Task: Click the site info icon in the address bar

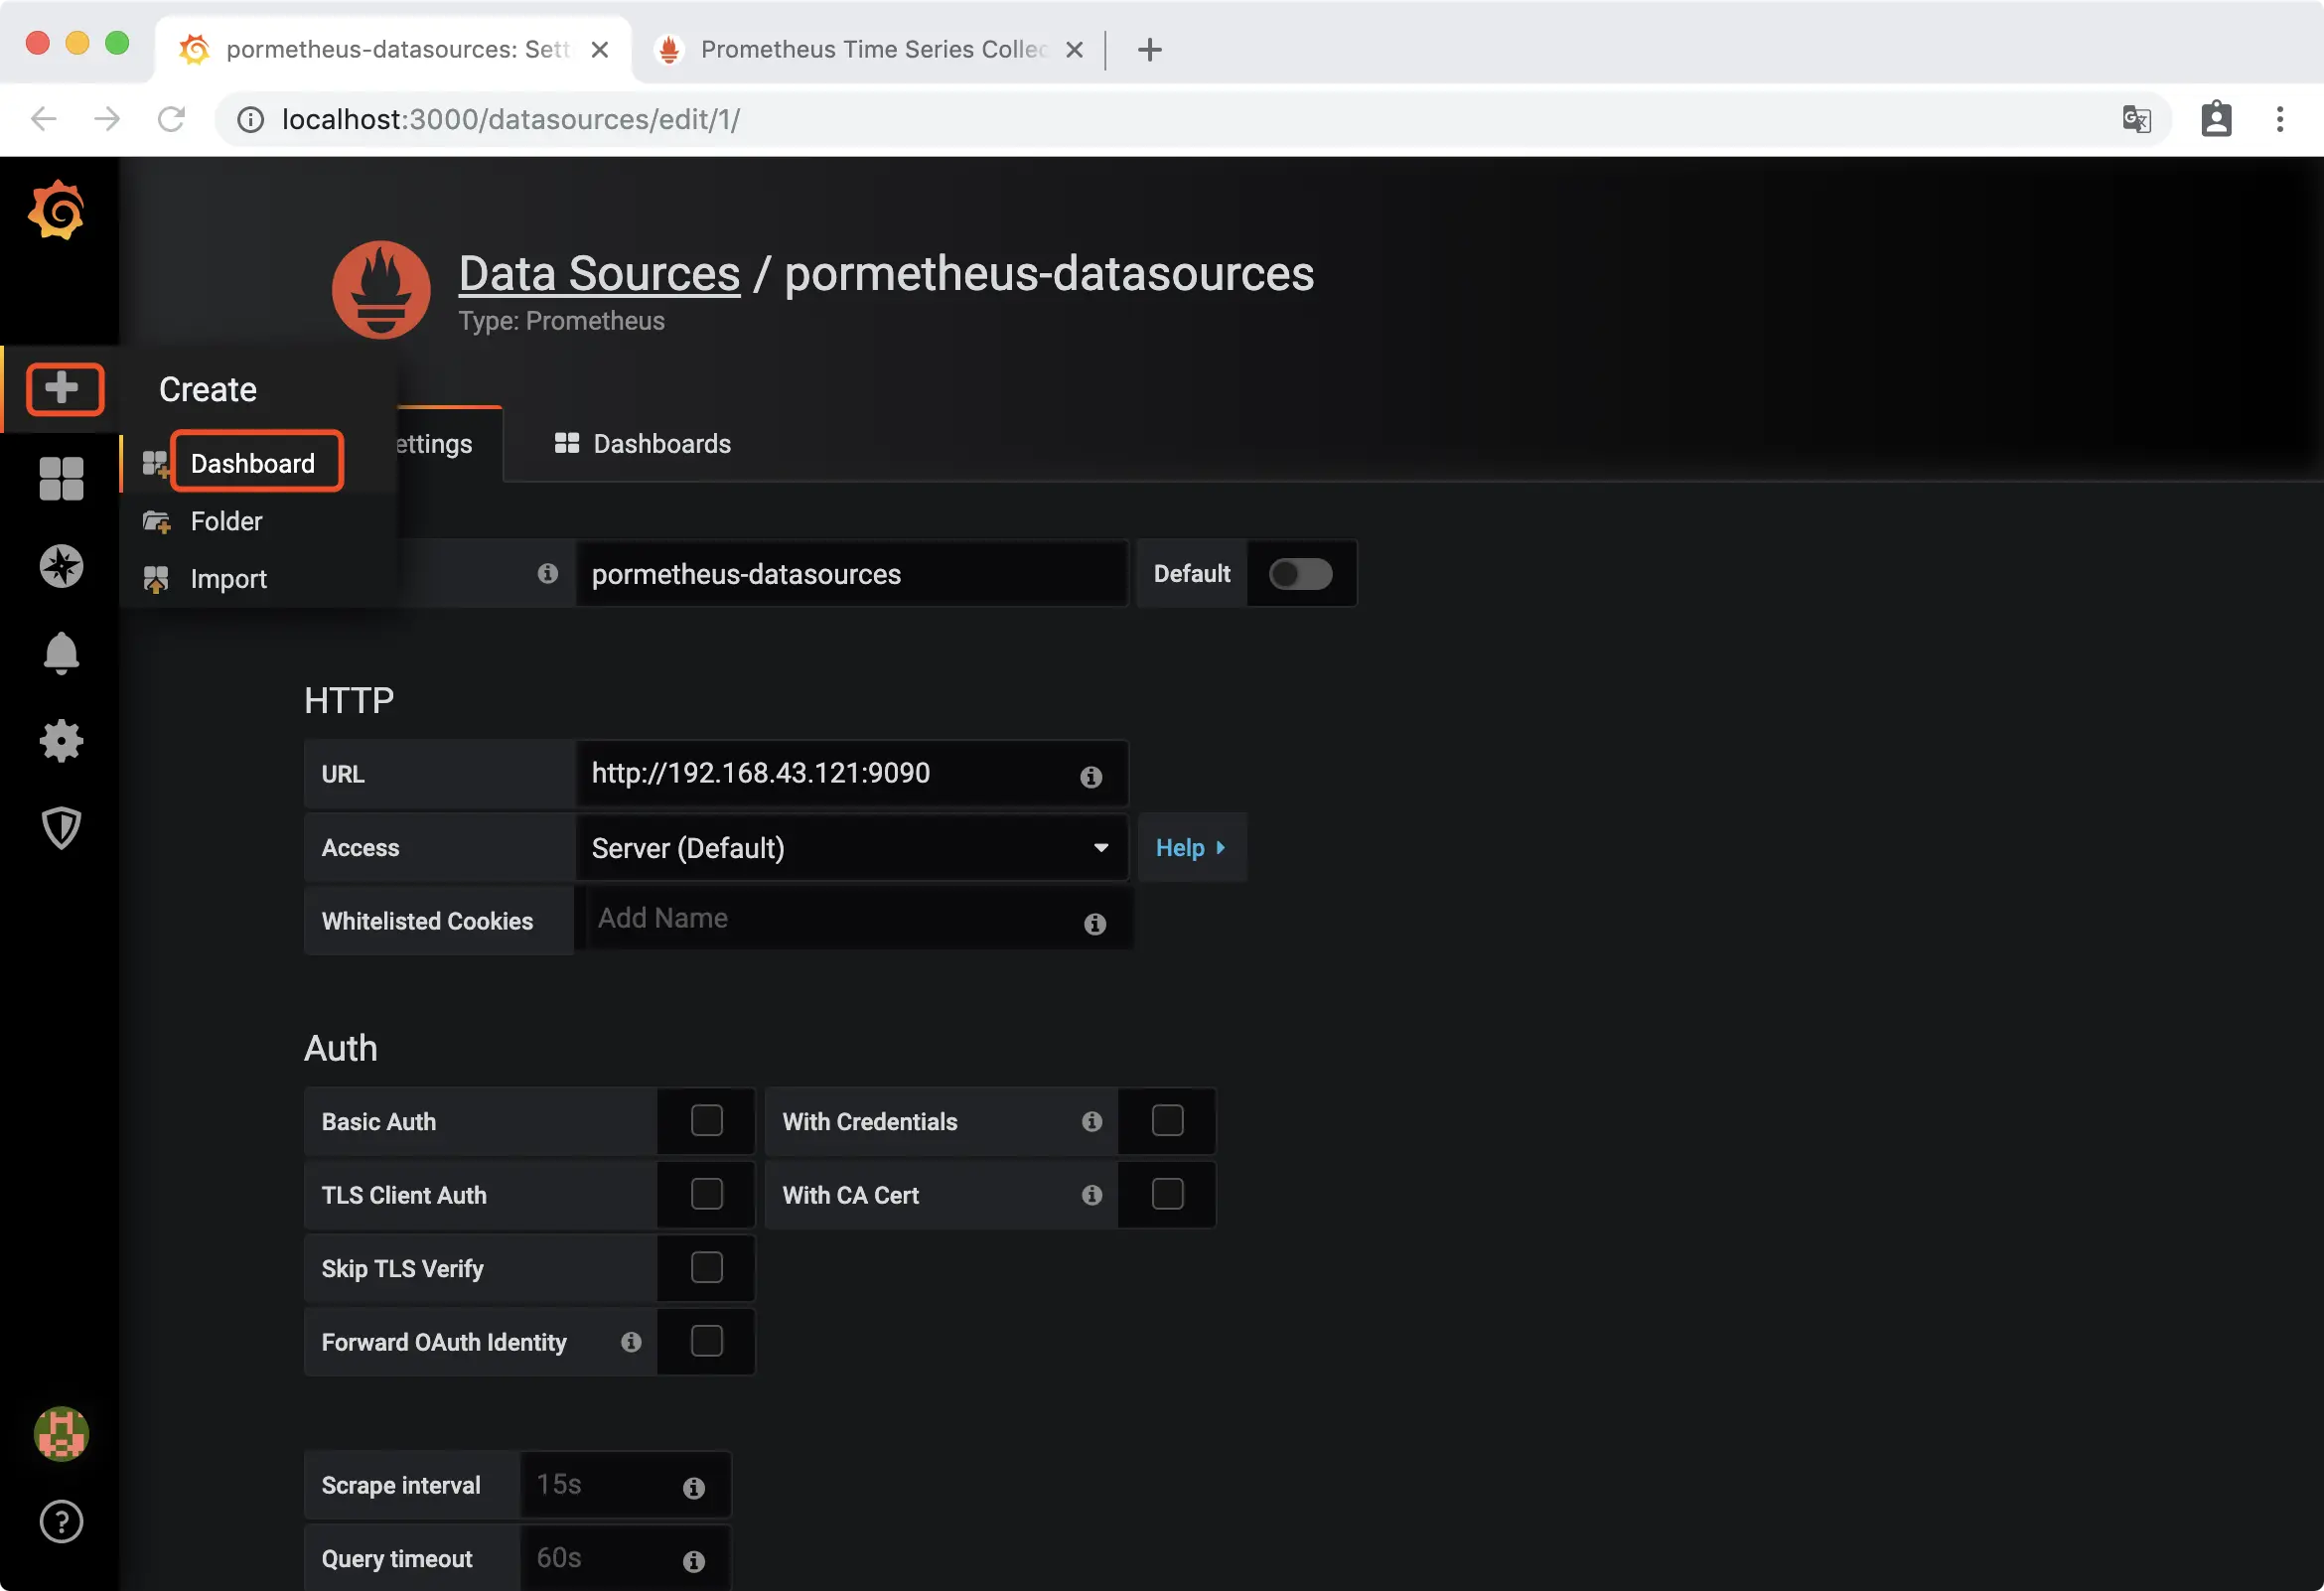Action: [x=250, y=120]
